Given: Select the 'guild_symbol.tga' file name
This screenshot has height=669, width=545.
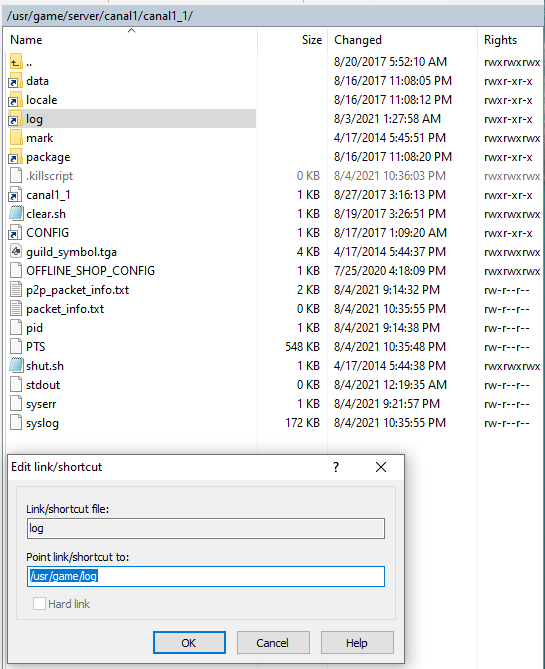Looking at the screenshot, I should tap(71, 252).
